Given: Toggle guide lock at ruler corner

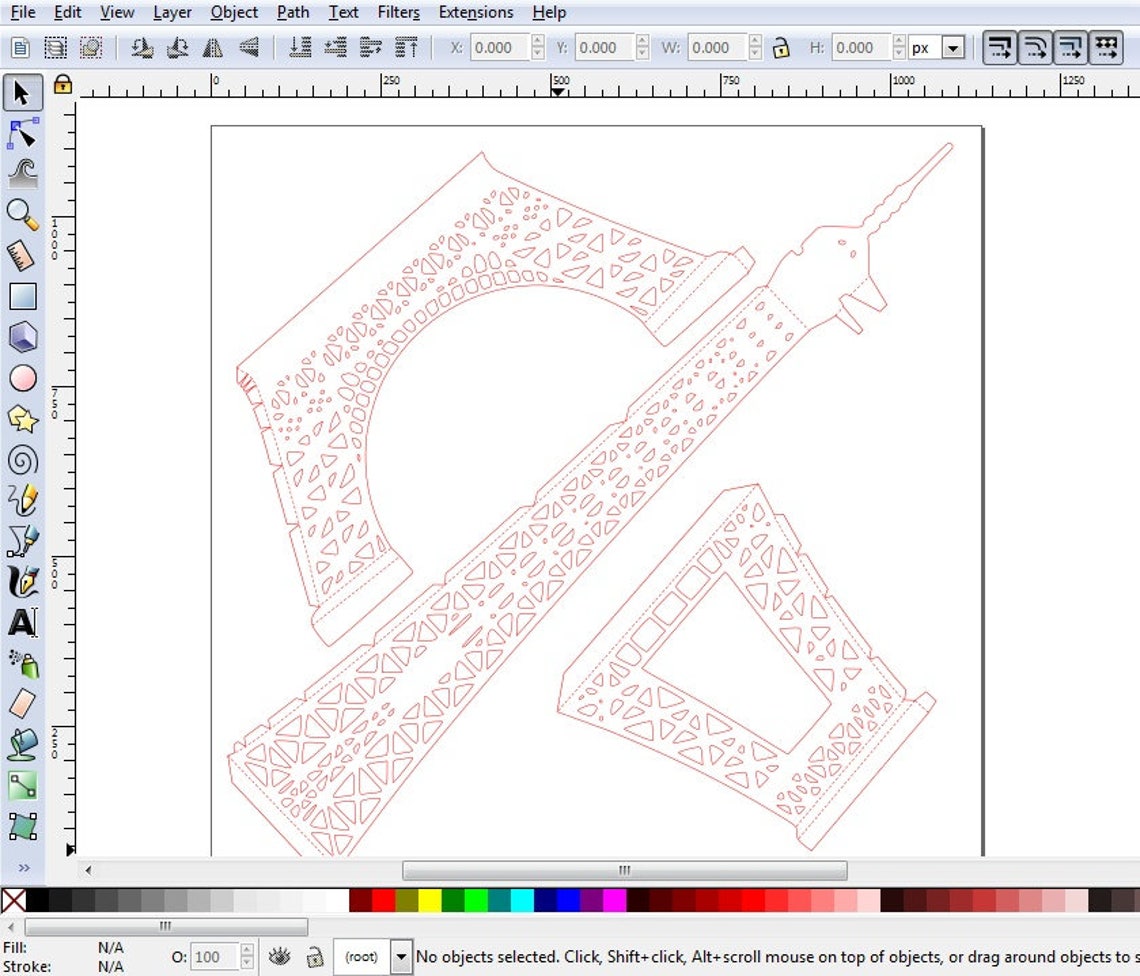Looking at the screenshot, I should point(63,84).
